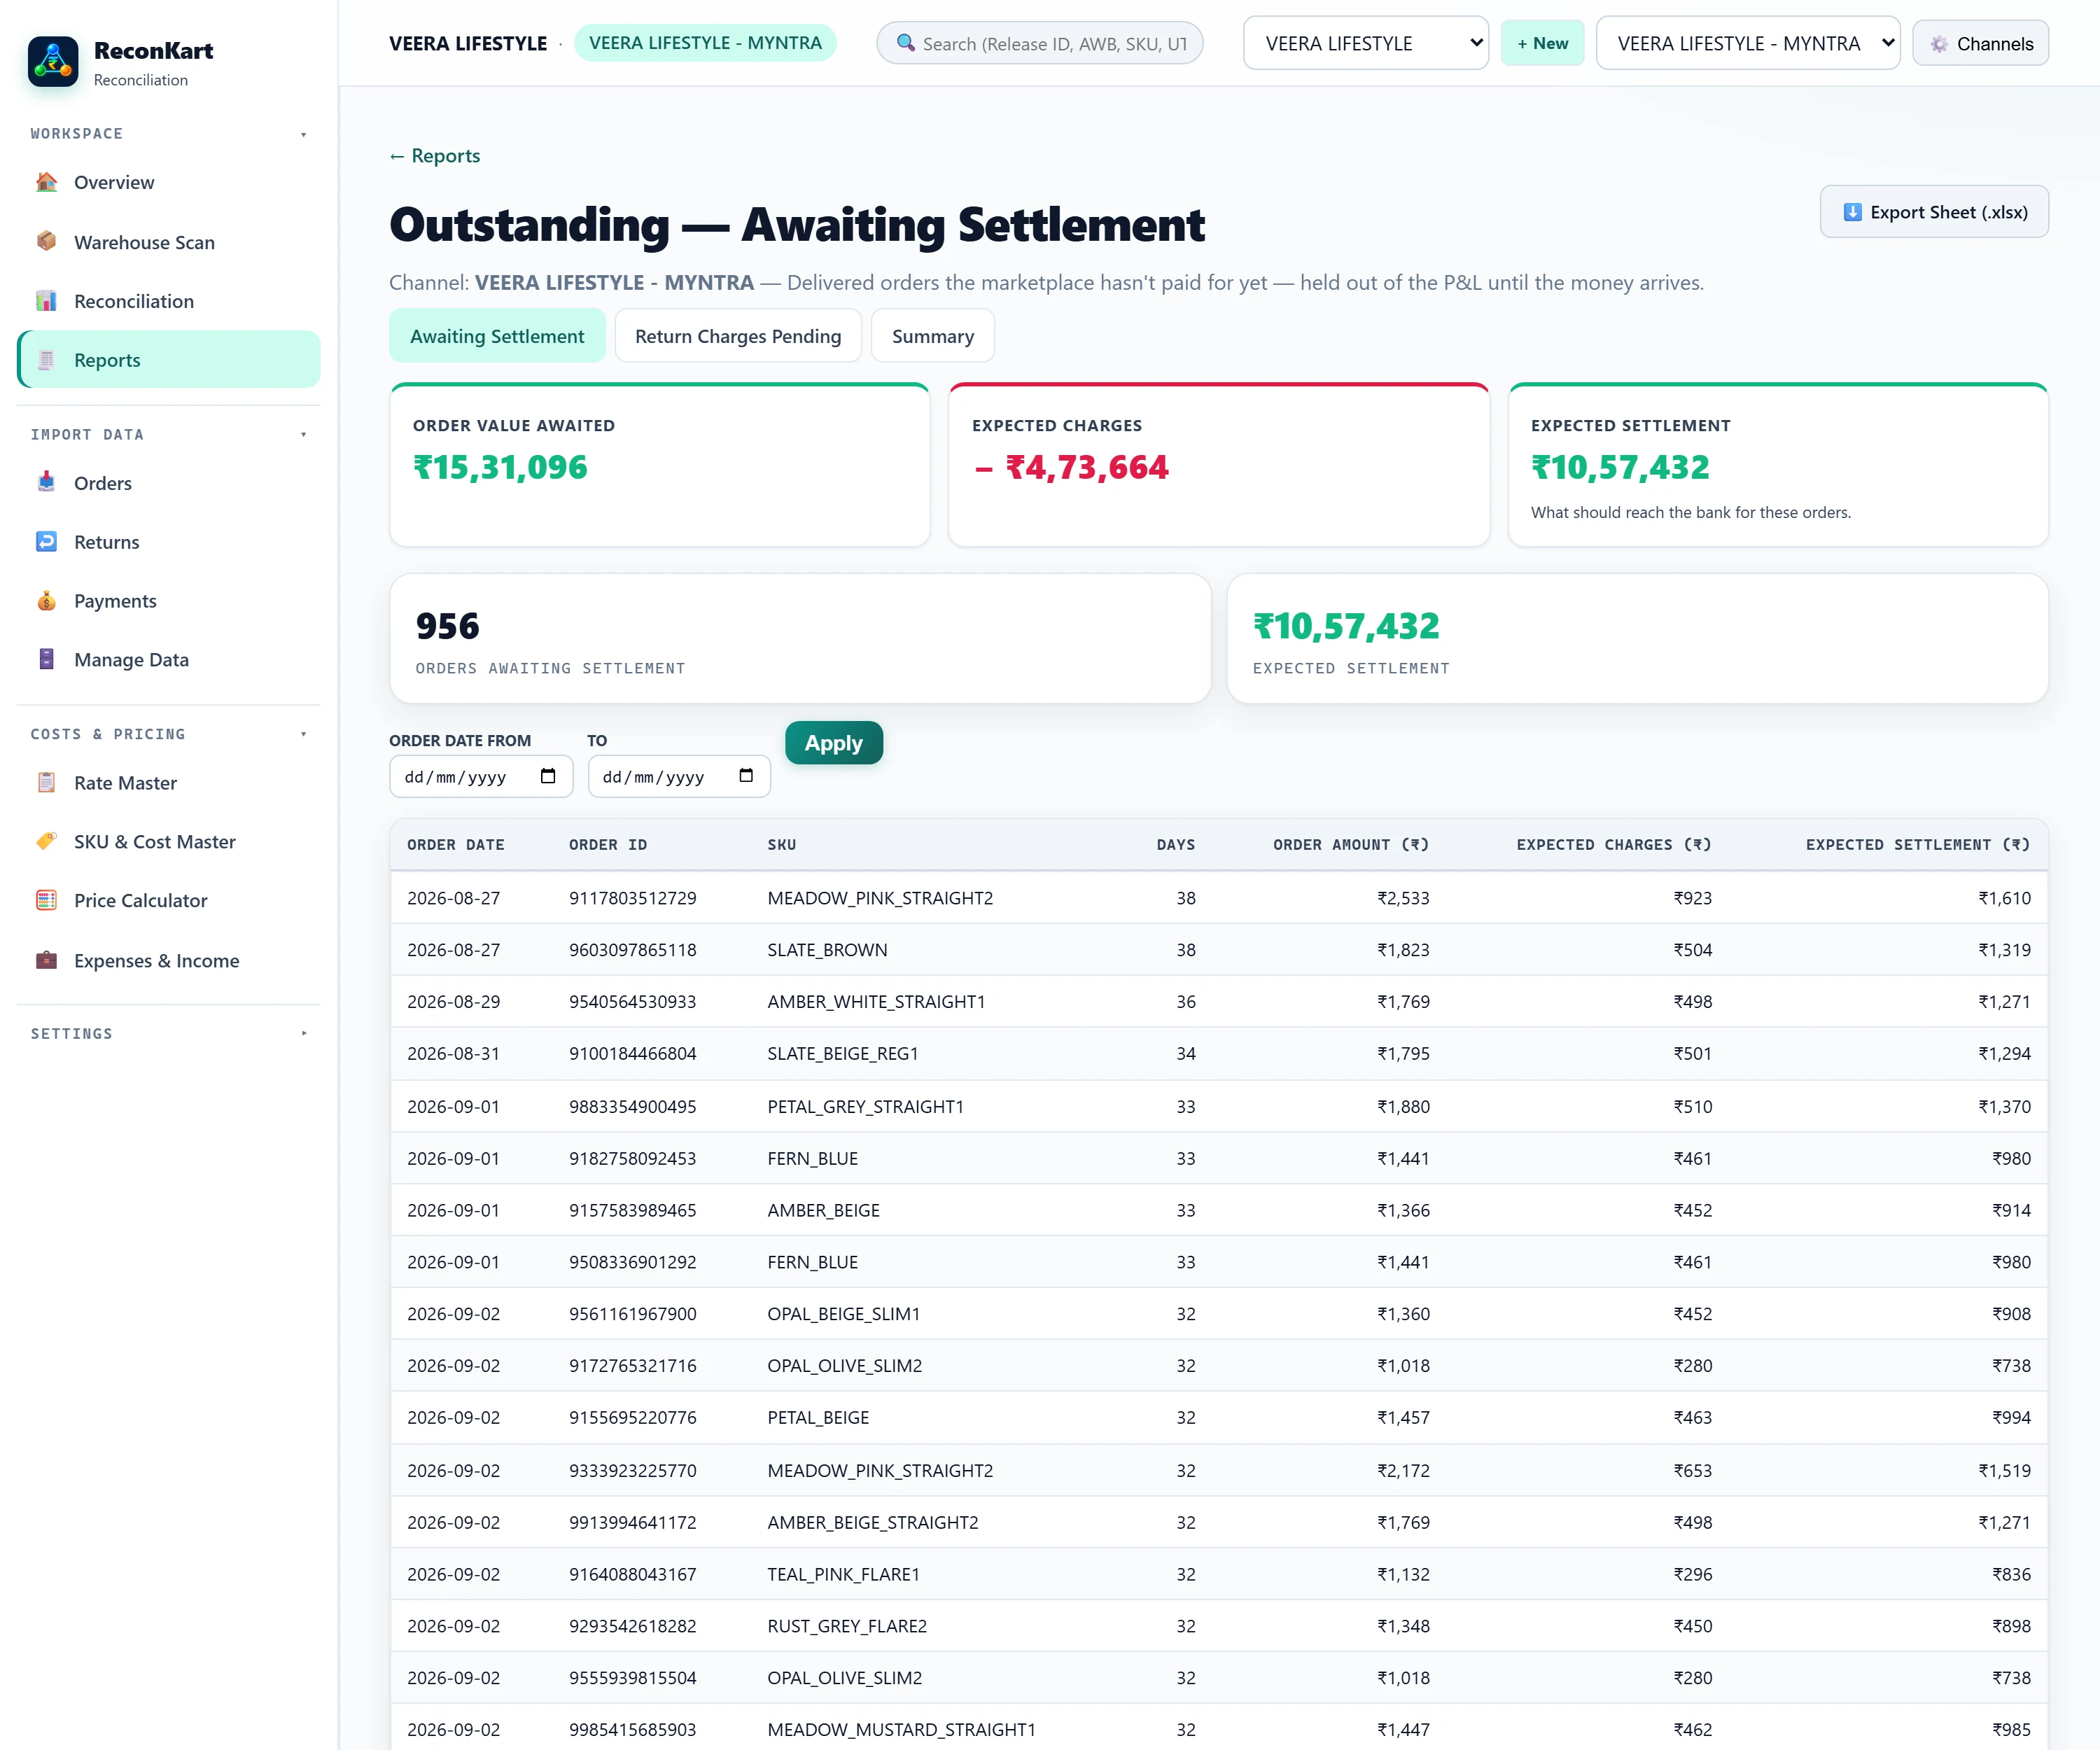Image resolution: width=2100 pixels, height=1750 pixels.
Task: Click the VEERA LIFESTYLE - MYNTRA header pill
Action: tap(705, 43)
